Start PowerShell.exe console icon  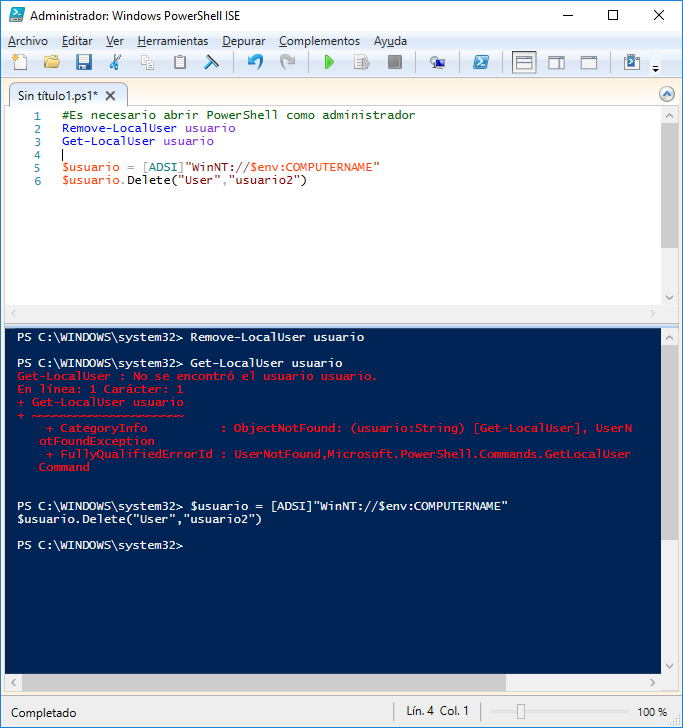pos(481,62)
